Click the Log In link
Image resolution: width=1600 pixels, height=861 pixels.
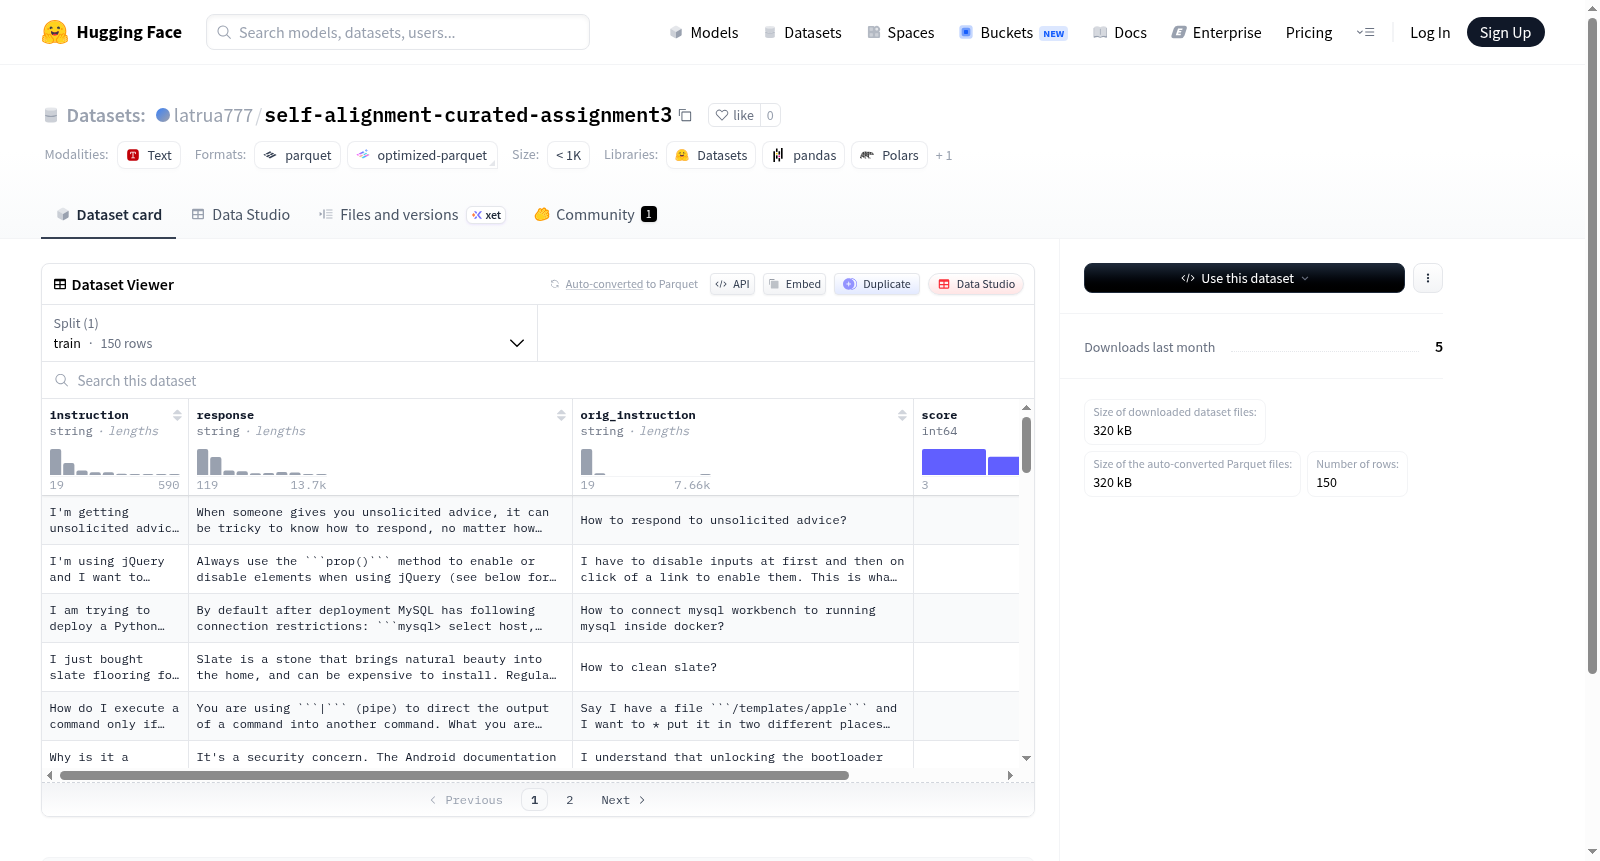point(1429,32)
